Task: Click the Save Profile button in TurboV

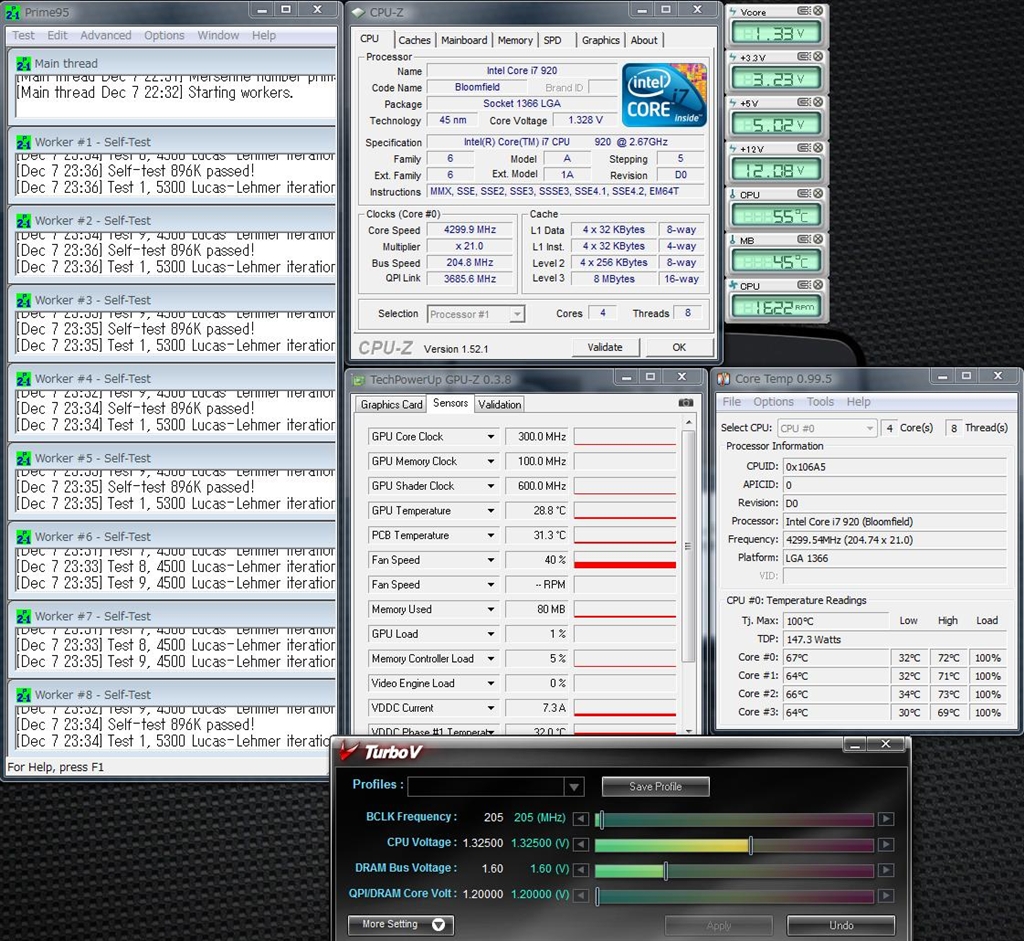Action: tap(655, 787)
